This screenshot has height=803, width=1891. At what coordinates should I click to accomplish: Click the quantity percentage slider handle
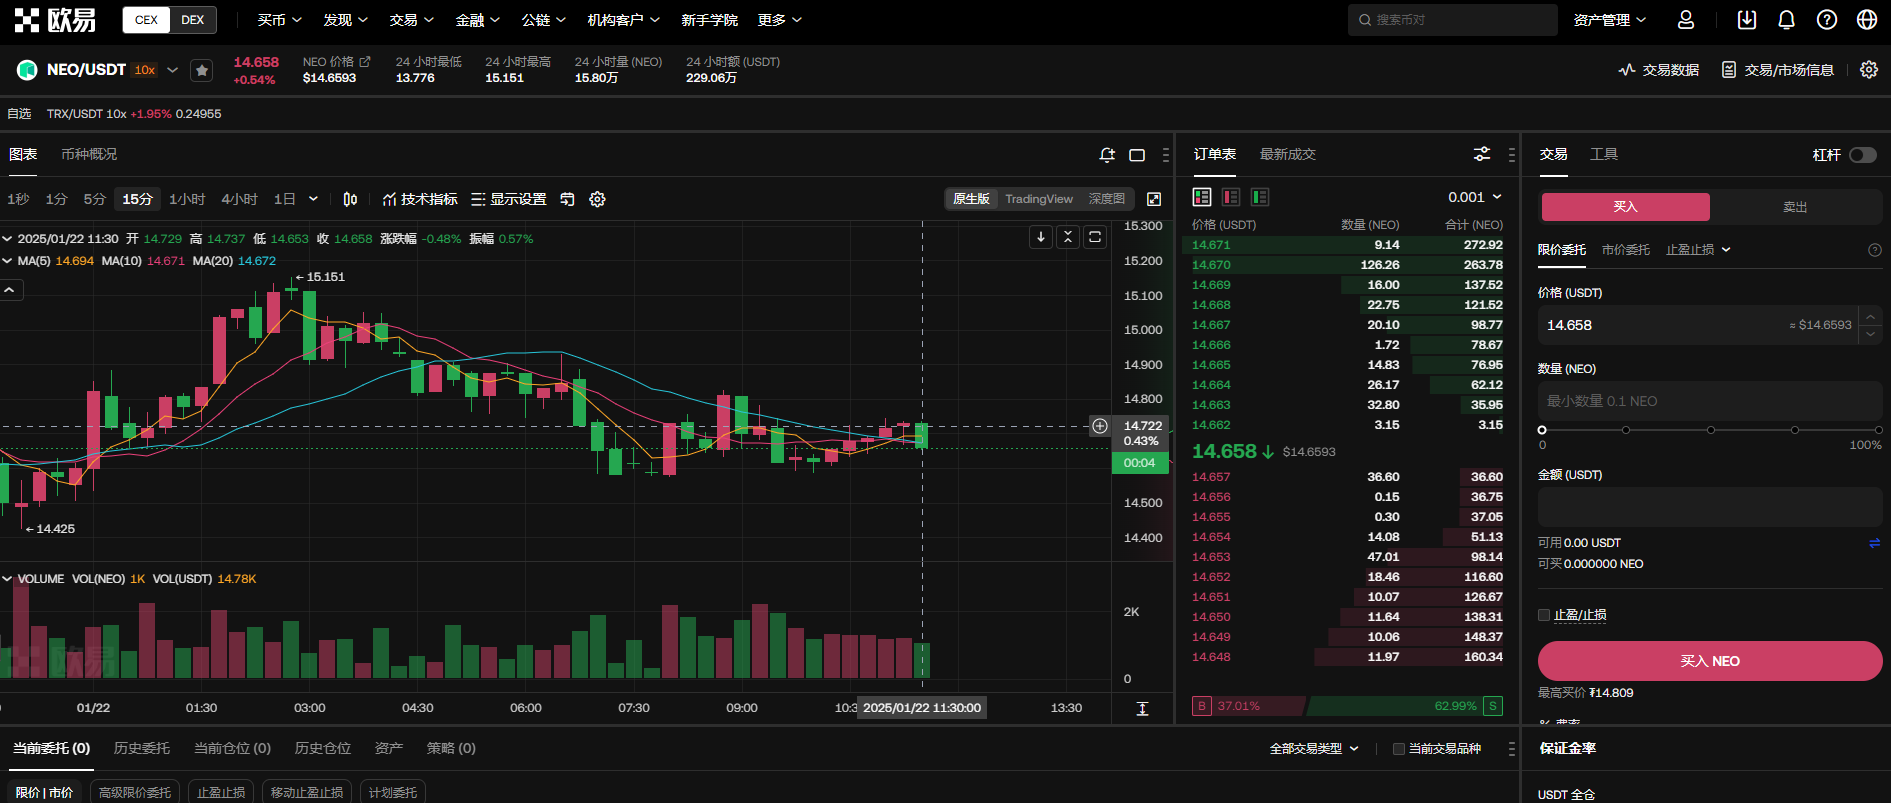(x=1542, y=430)
